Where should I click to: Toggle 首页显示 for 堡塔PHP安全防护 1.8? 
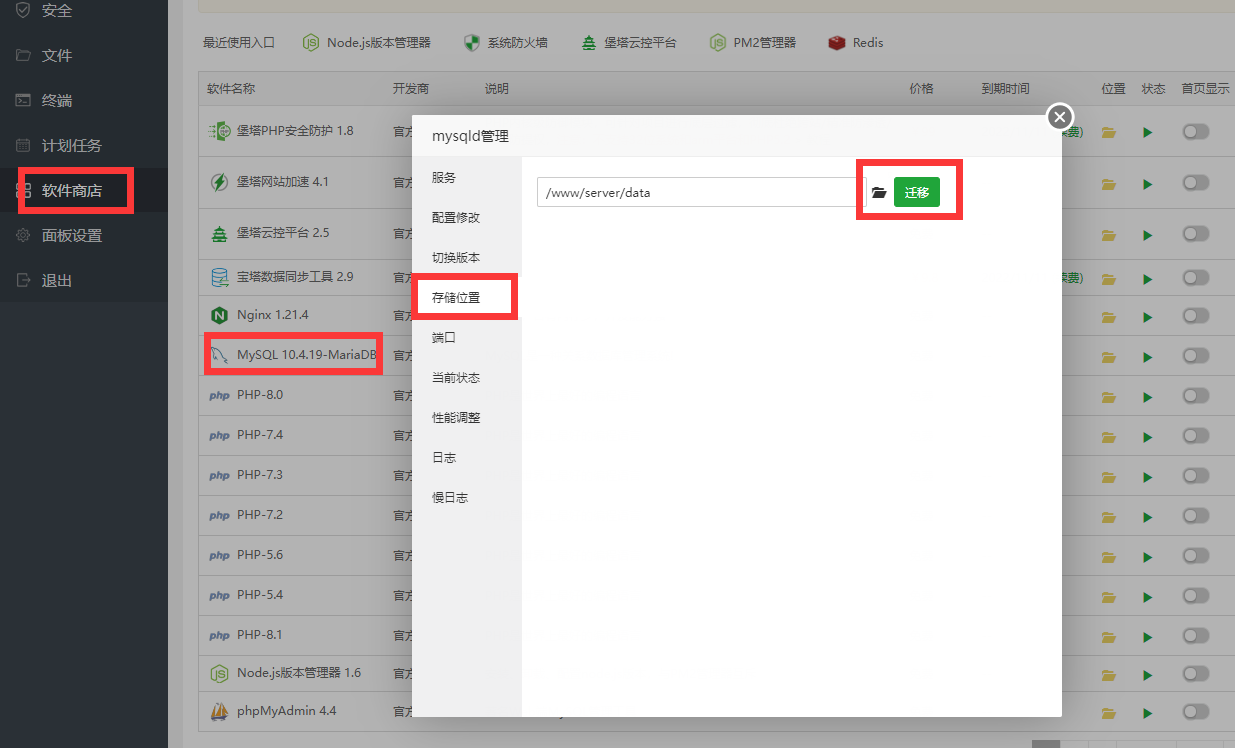[1196, 131]
